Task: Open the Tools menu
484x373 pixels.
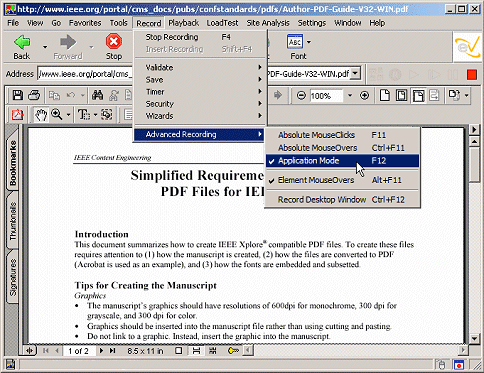Action: pos(118,23)
